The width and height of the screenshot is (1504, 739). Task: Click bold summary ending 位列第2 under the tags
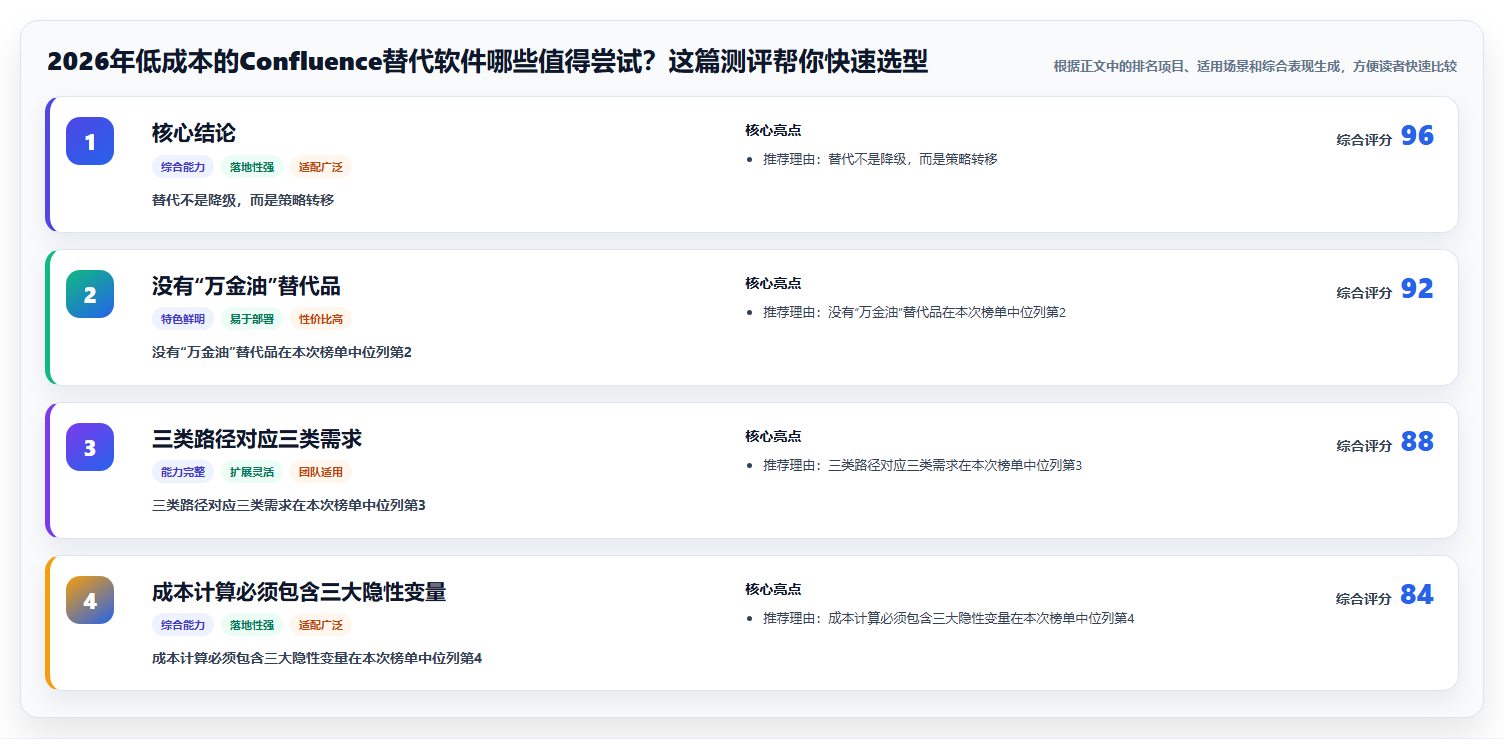[x=282, y=352]
